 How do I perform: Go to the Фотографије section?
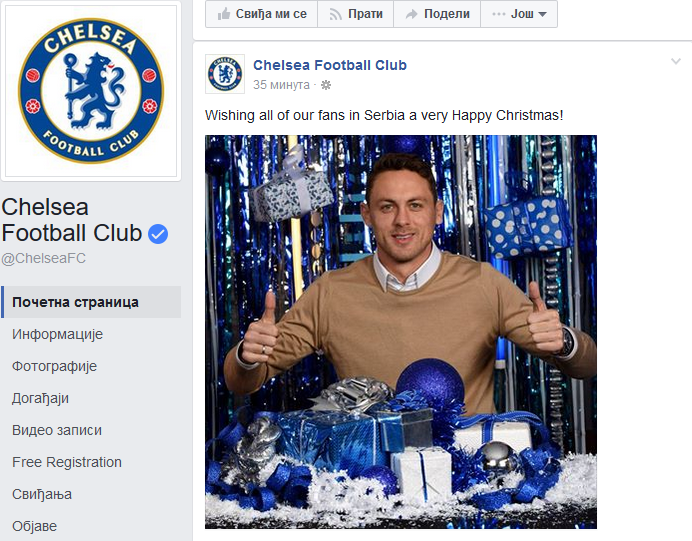click(x=55, y=366)
